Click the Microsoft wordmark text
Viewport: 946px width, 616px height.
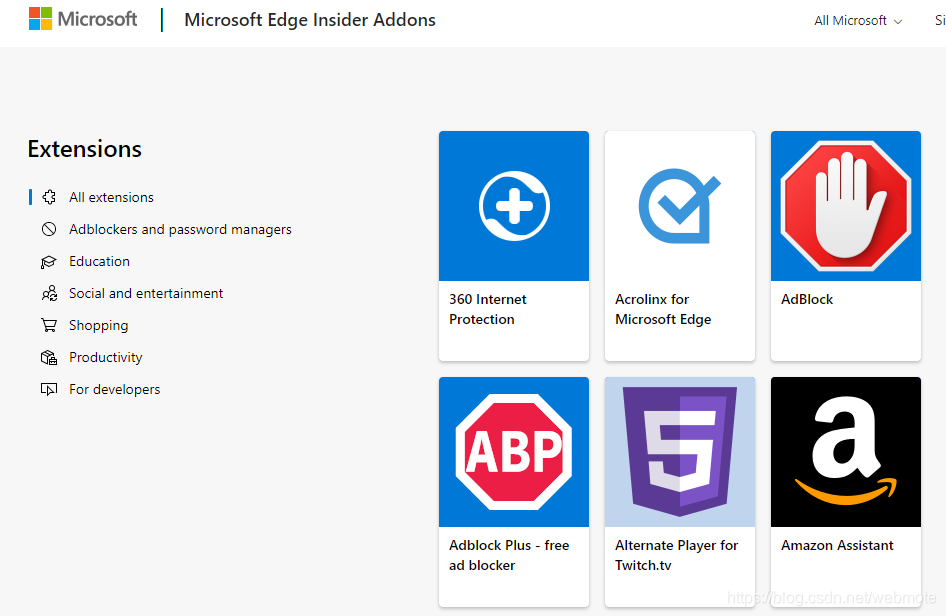point(97,19)
